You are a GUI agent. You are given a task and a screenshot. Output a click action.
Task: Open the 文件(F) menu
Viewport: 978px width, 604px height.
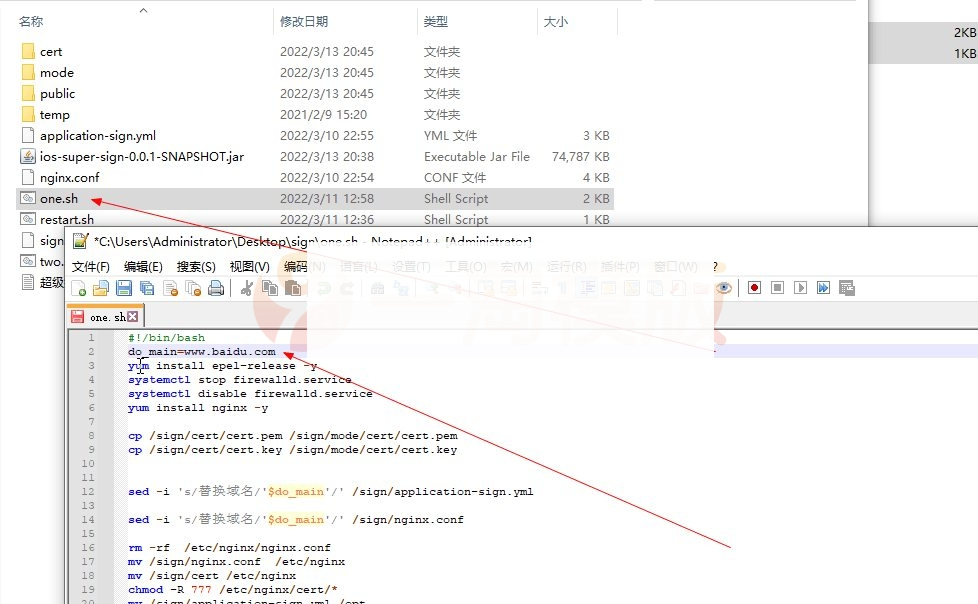(x=91, y=266)
